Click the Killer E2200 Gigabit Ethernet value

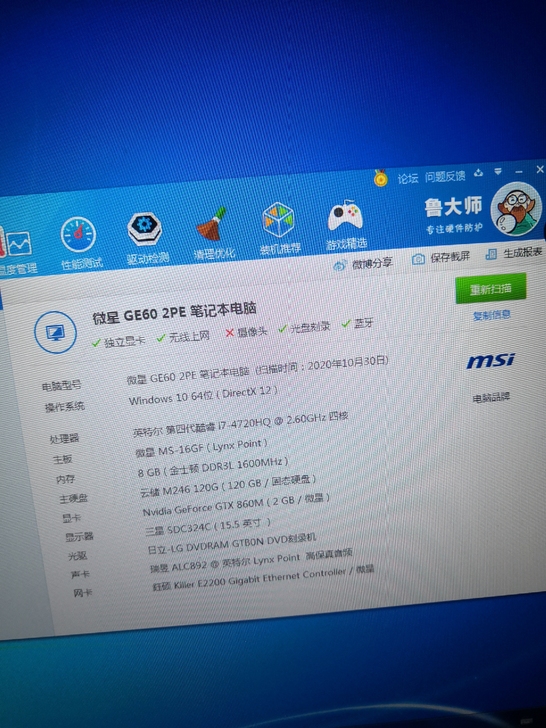[x=263, y=579]
